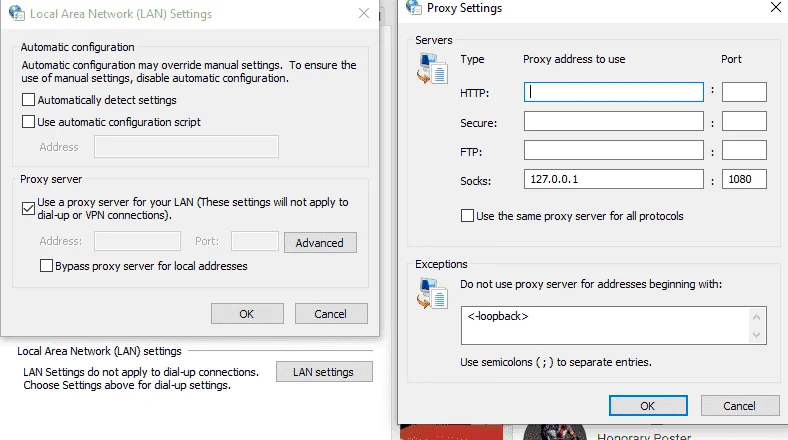The width and height of the screenshot is (788, 440).
Task: Click the 'Local Area Network (LAN) settings' heading
Action: (x=100, y=351)
